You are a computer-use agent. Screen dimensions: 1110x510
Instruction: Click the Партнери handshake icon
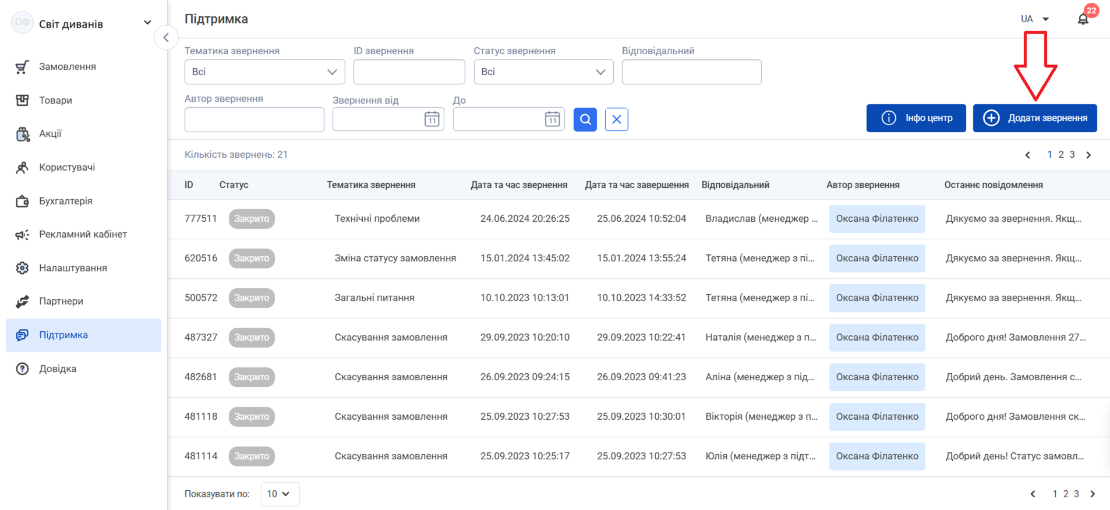21,302
